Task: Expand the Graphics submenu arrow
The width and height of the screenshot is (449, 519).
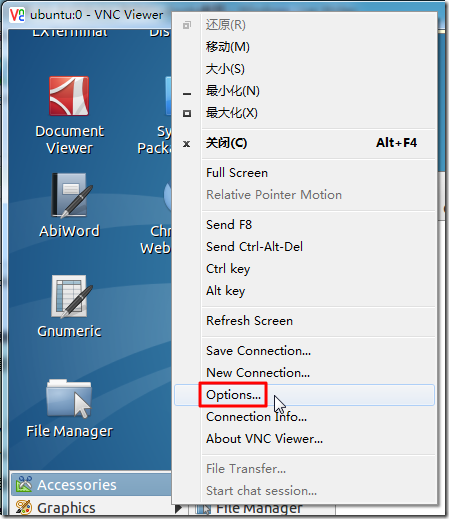Action: point(178,508)
